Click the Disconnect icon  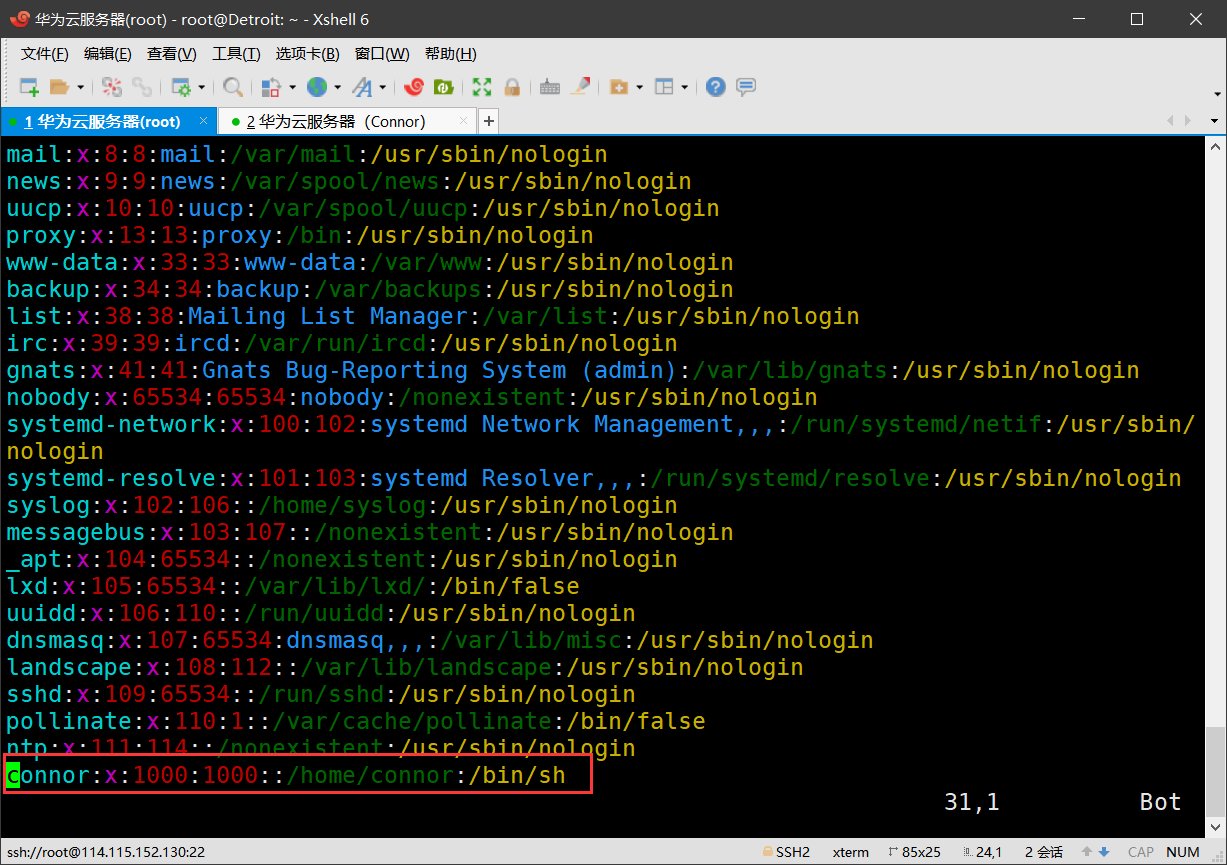[112, 87]
